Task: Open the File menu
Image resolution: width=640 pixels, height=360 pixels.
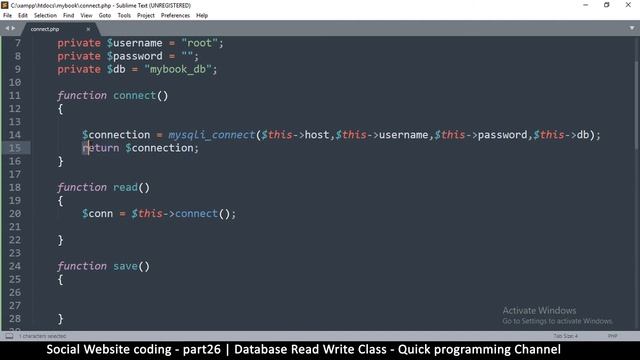Action: (7, 16)
